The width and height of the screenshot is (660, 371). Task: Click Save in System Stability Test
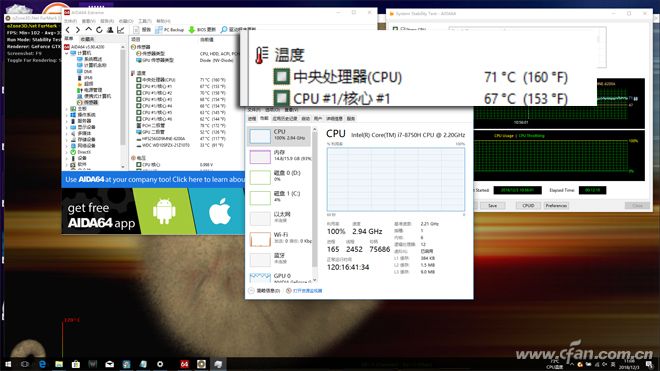(492, 206)
